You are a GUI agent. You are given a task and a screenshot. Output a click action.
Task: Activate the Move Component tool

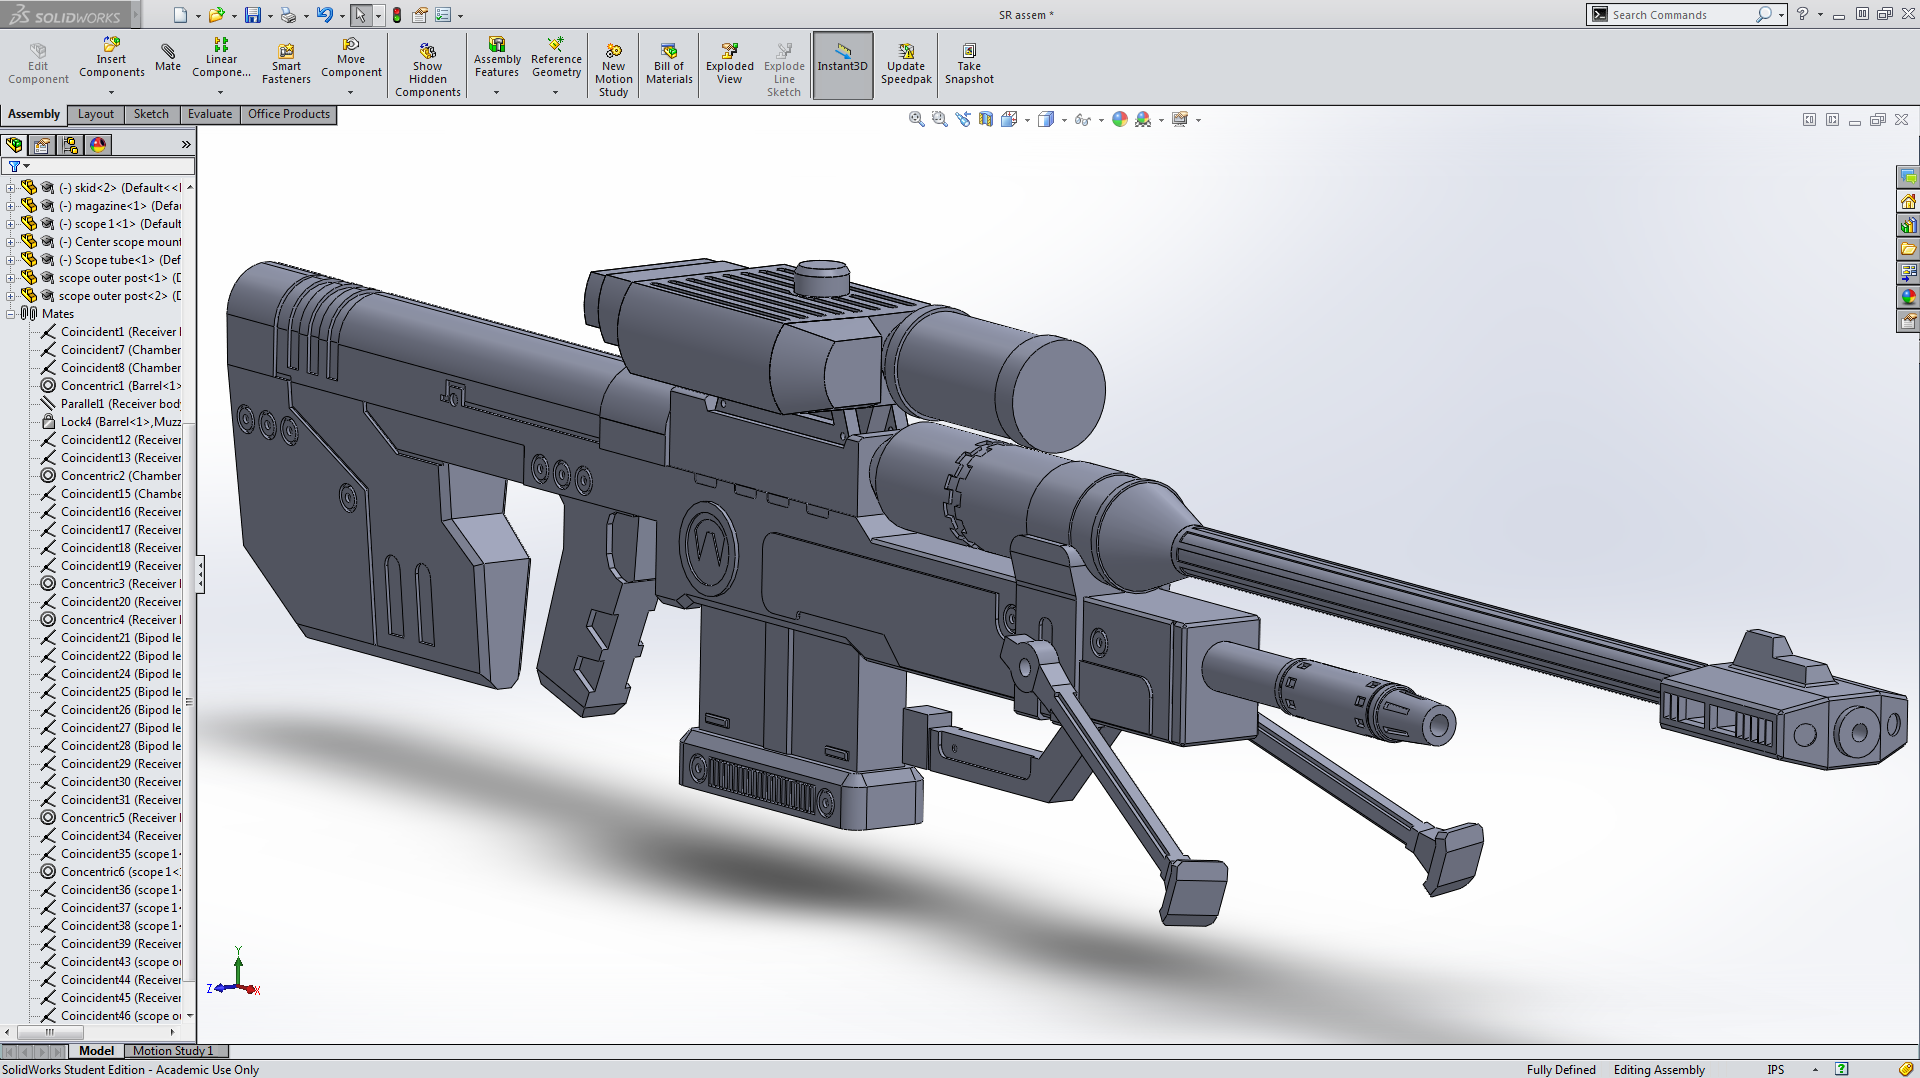click(351, 58)
